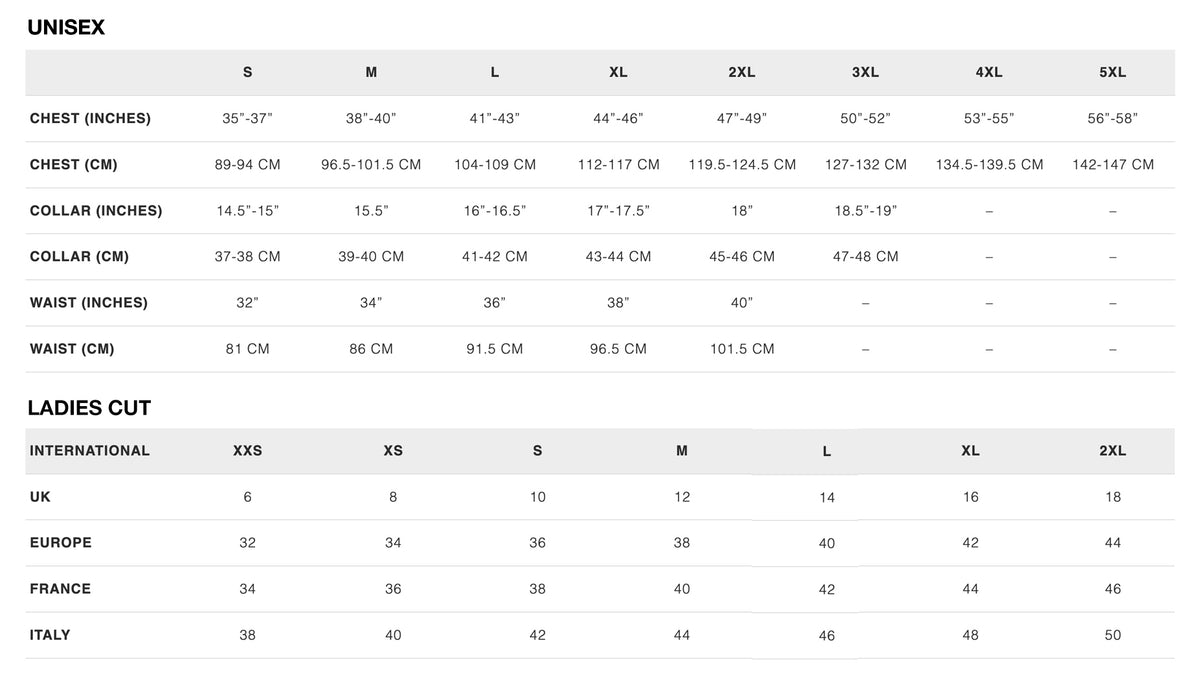
Task: Click the 5XL unisex column header
Action: tap(1112, 72)
